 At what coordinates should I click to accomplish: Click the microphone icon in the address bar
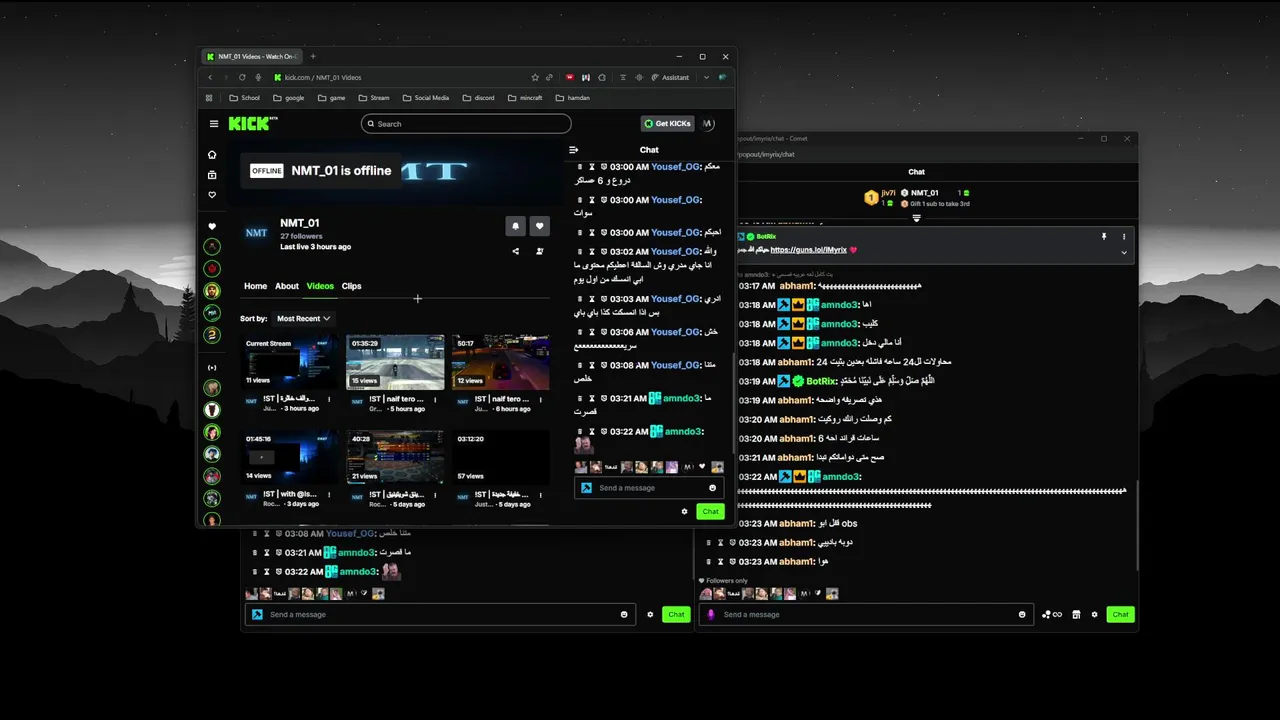click(258, 77)
